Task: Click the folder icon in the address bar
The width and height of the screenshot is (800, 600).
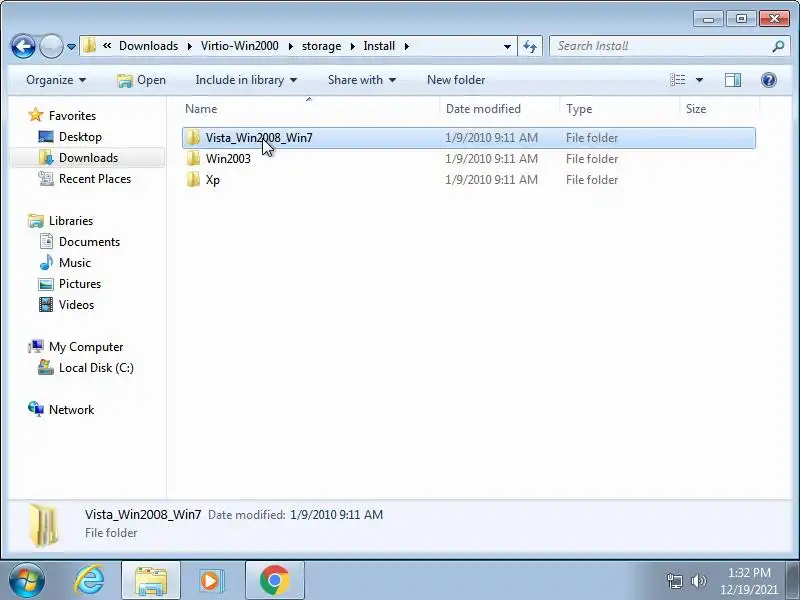Action: [x=90, y=46]
